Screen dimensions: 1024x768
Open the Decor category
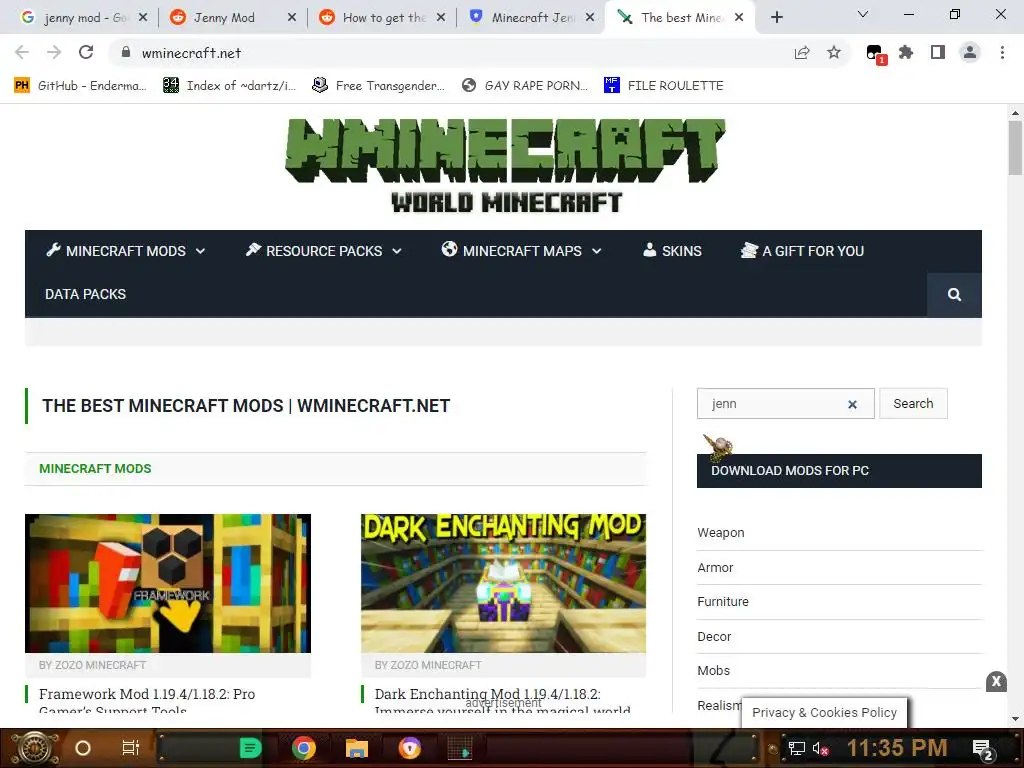[x=714, y=637]
